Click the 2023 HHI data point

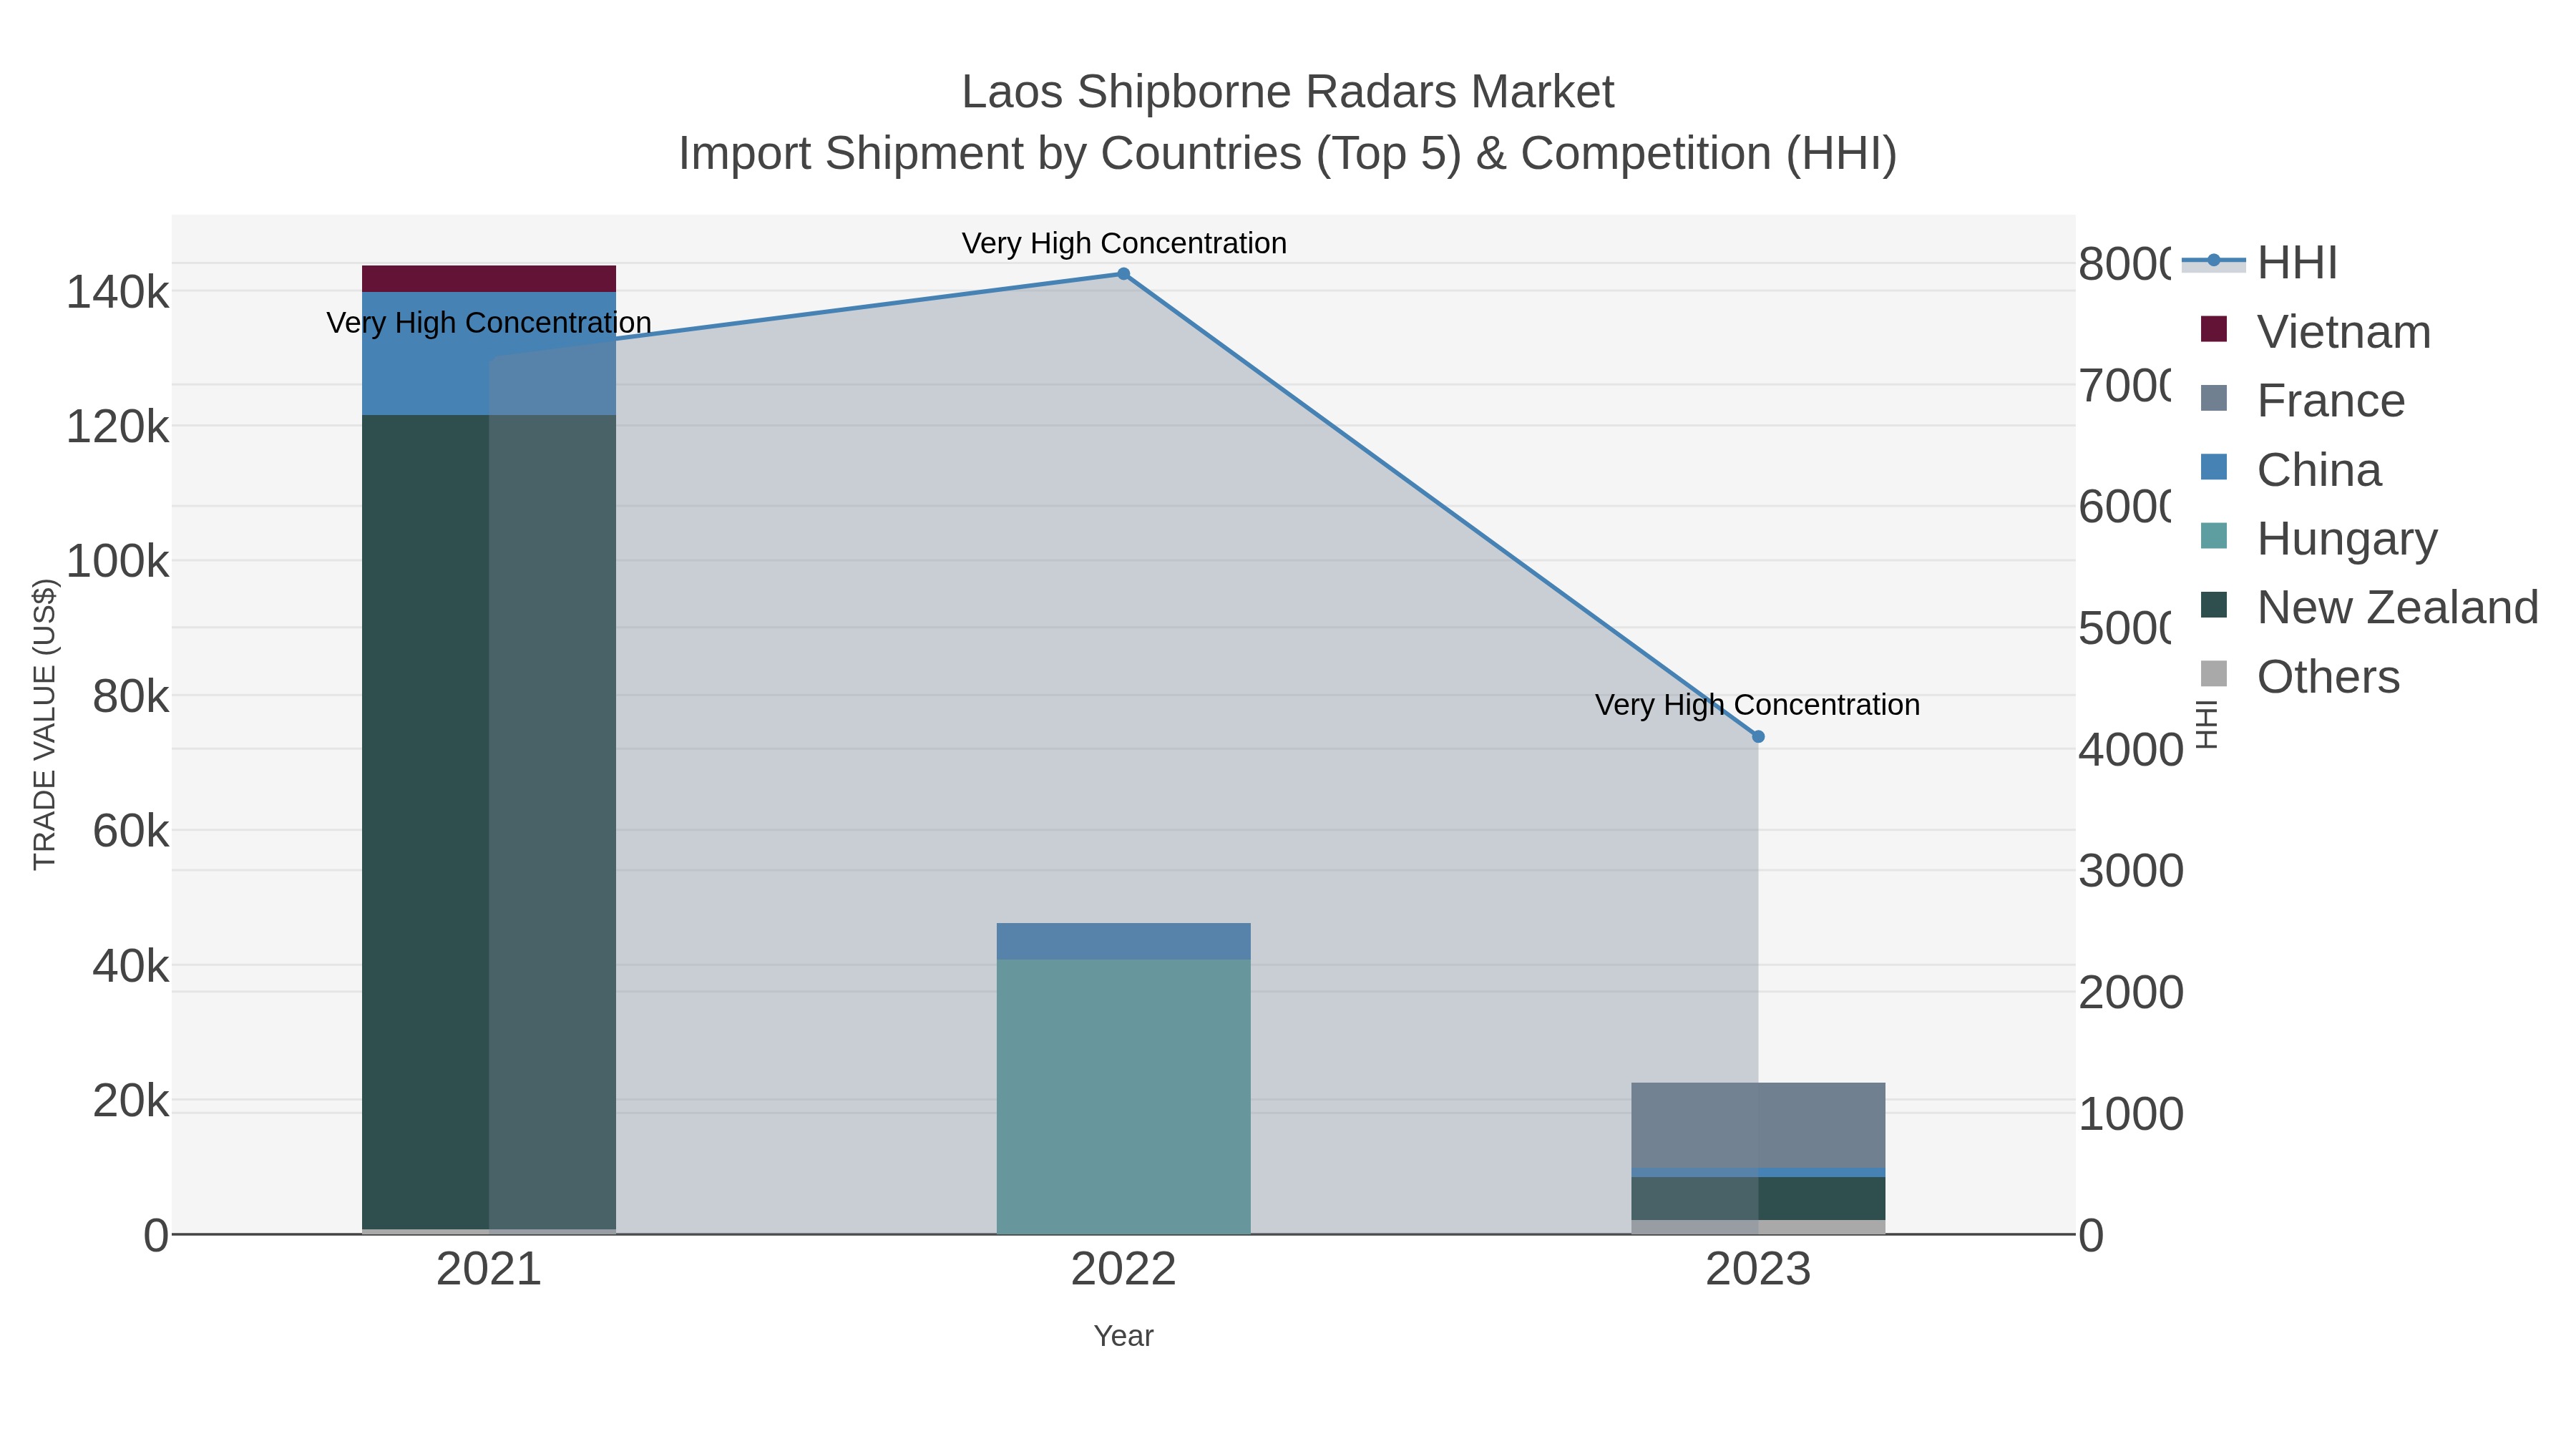[1758, 737]
